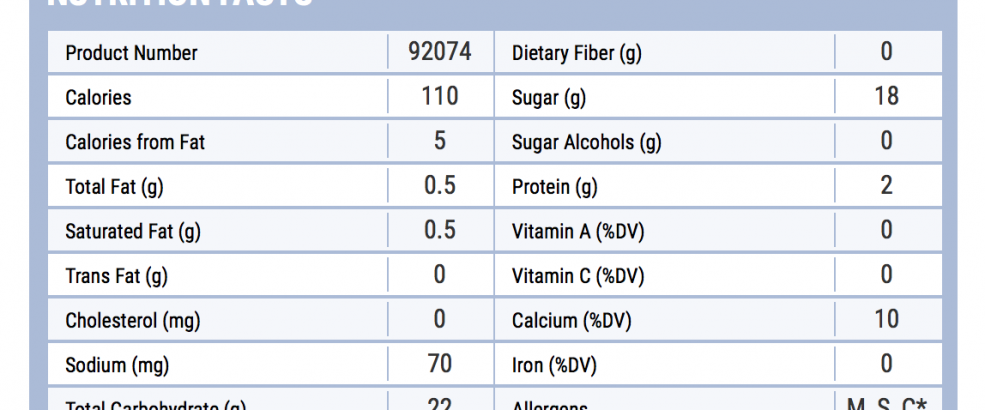Click the Product Number value 92074
The image size is (985, 410).
click(439, 52)
